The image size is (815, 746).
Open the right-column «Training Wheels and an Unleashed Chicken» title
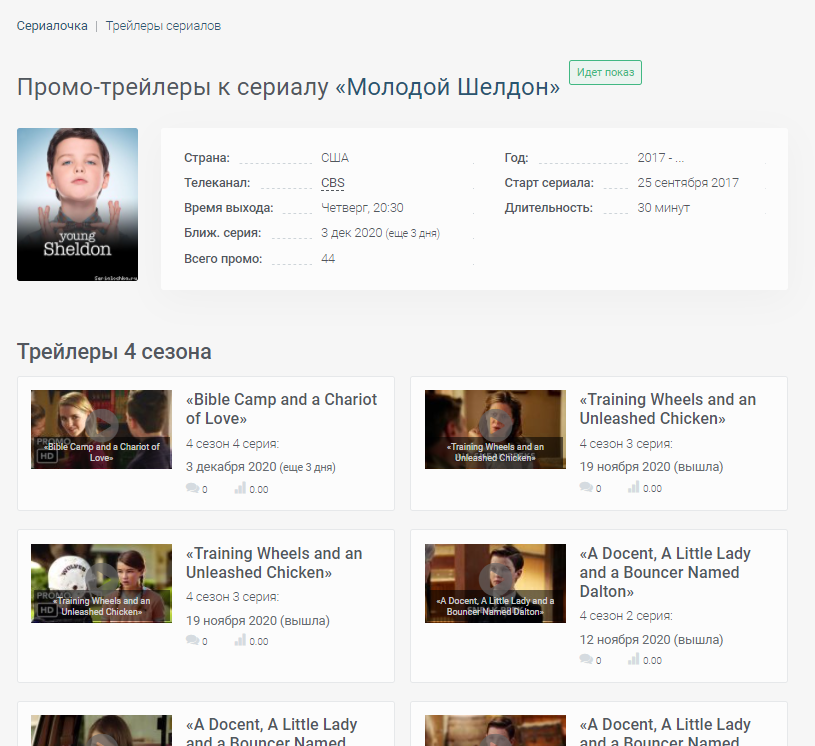point(667,409)
